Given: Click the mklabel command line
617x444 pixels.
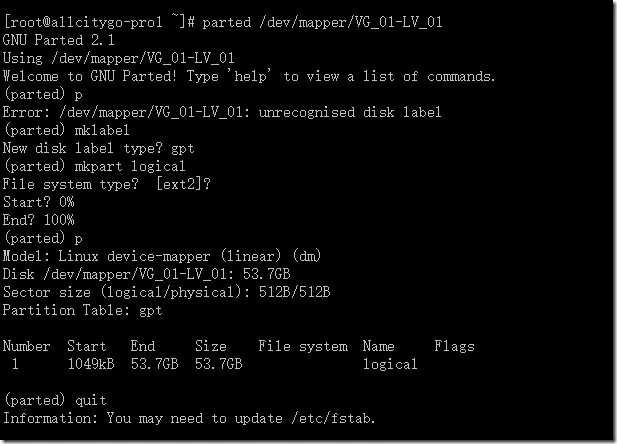Looking at the screenshot, I should pos(66,130).
